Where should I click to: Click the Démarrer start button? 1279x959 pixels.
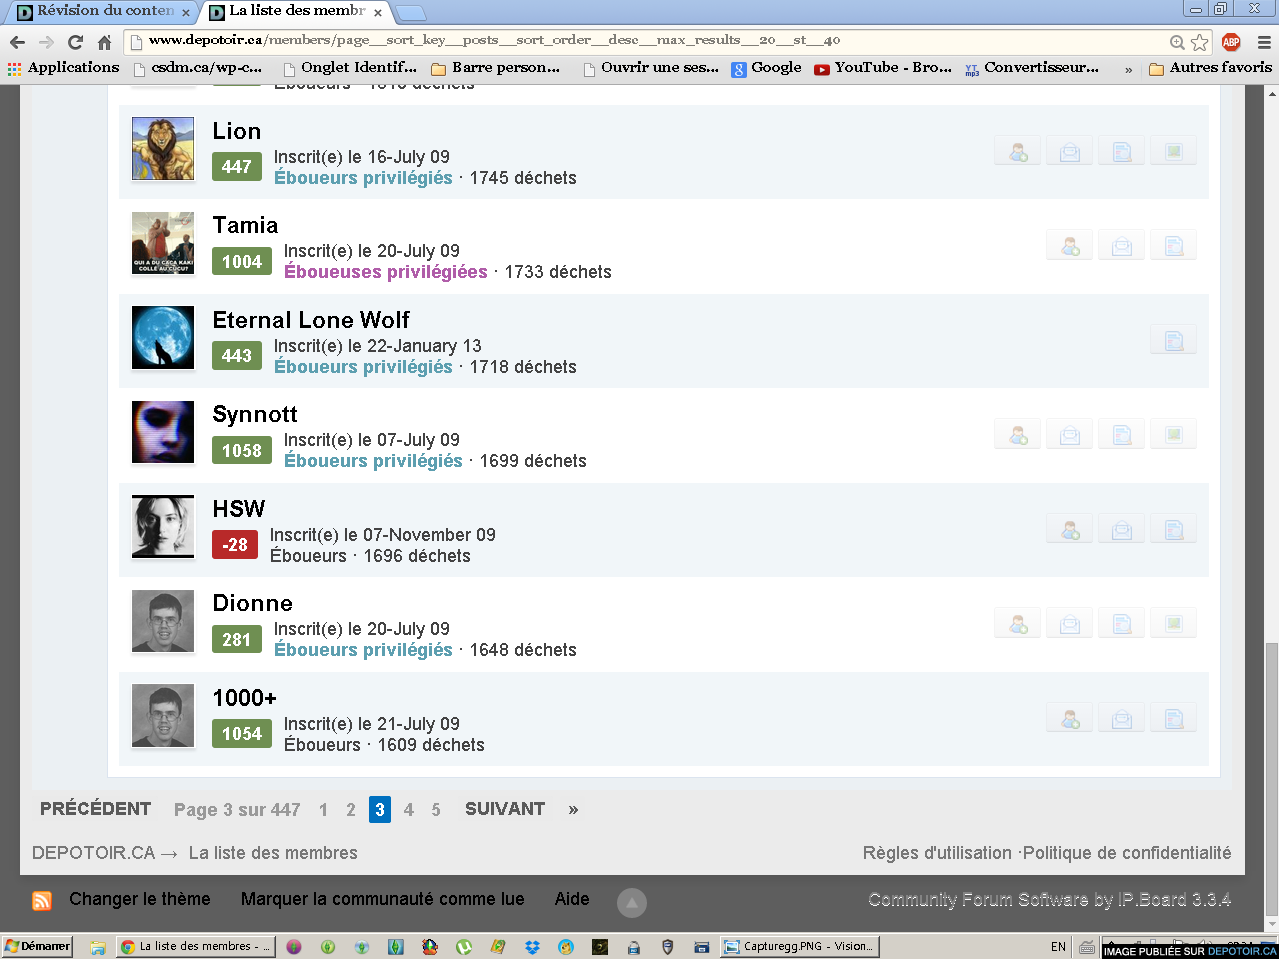pyautogui.click(x=38, y=946)
